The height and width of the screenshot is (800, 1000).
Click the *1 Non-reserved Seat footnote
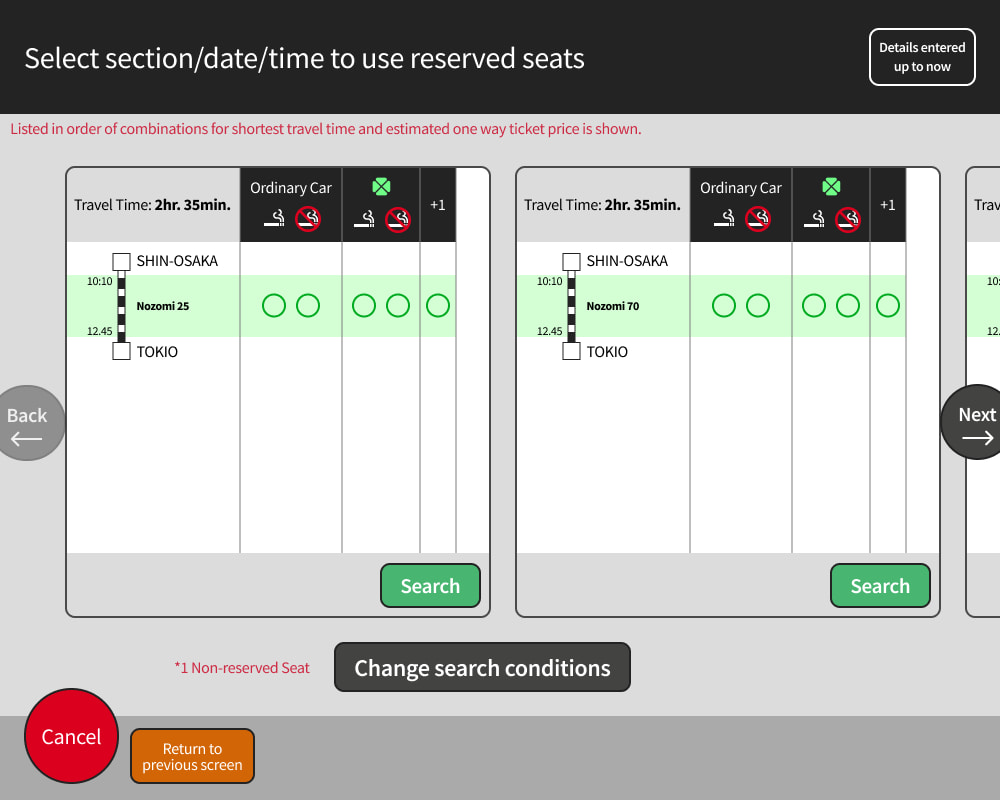point(242,668)
